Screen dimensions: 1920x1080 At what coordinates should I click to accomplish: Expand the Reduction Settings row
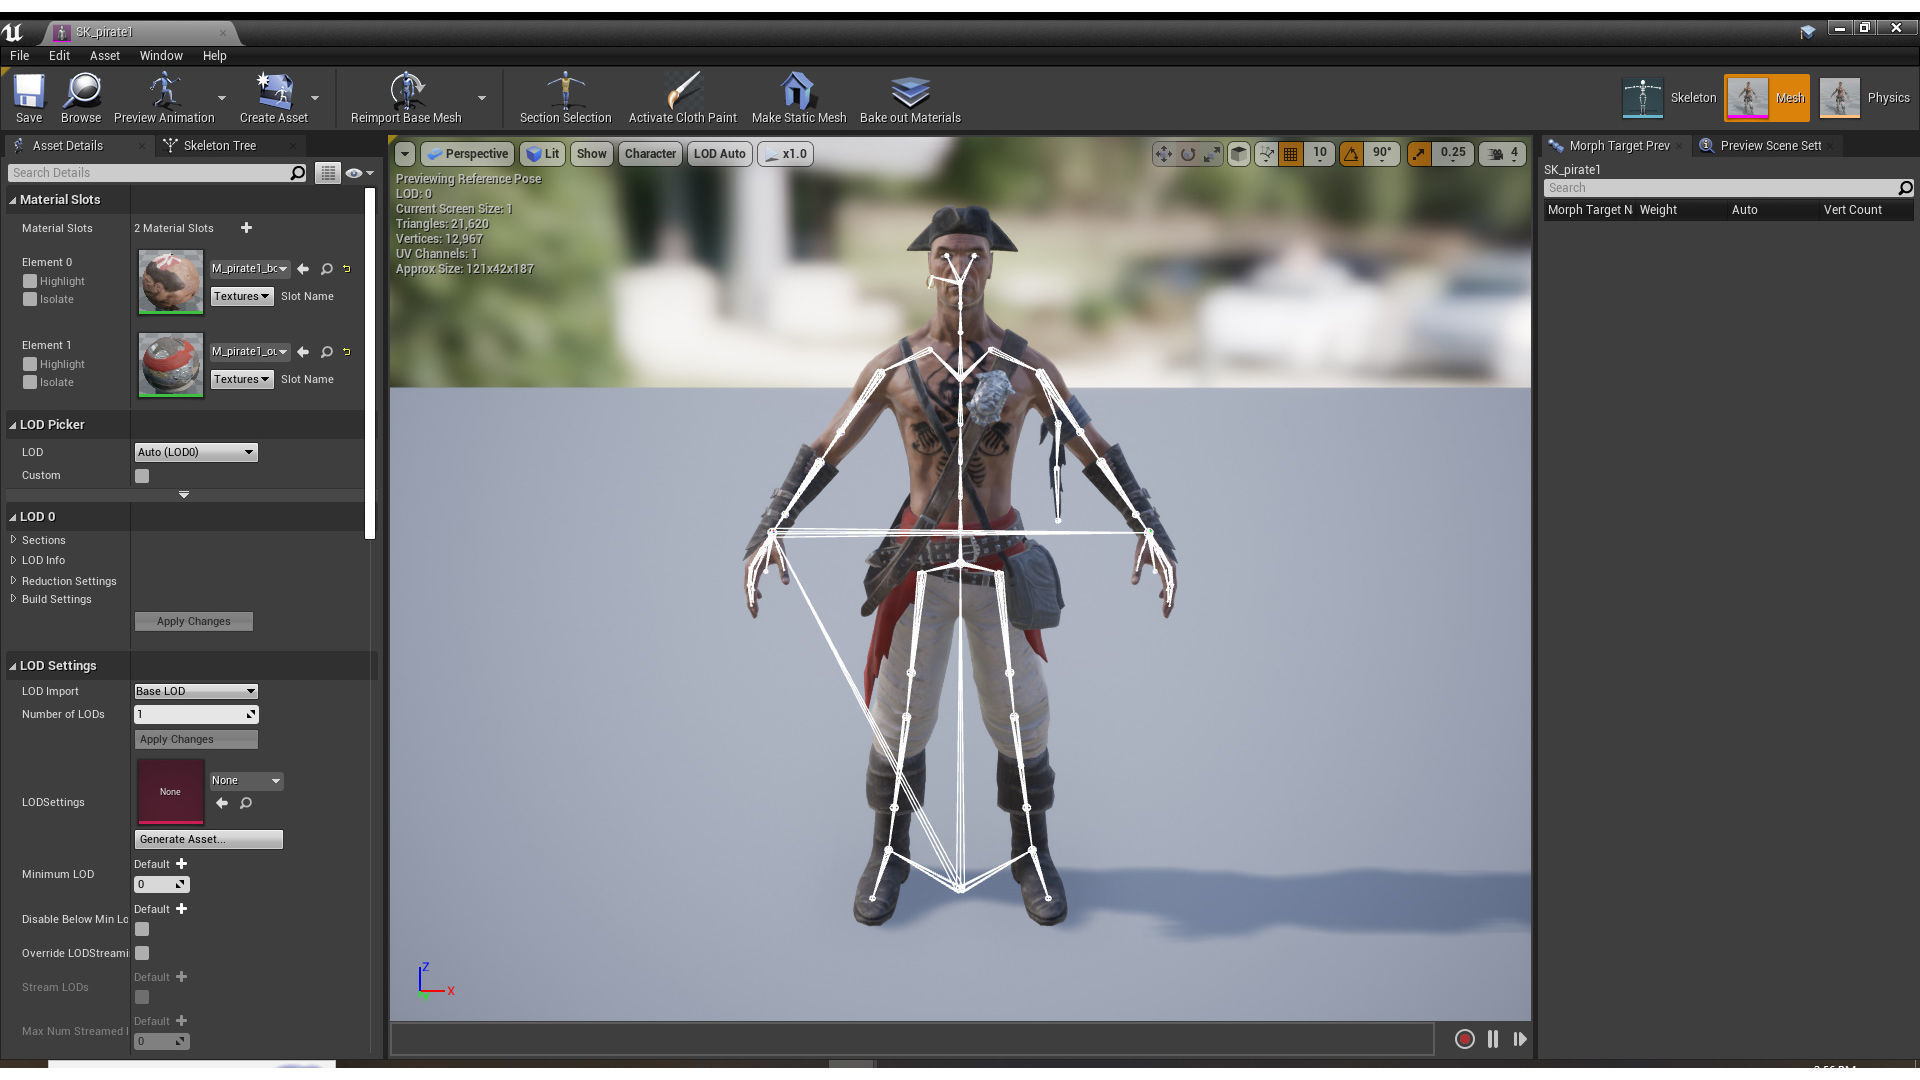coord(13,580)
